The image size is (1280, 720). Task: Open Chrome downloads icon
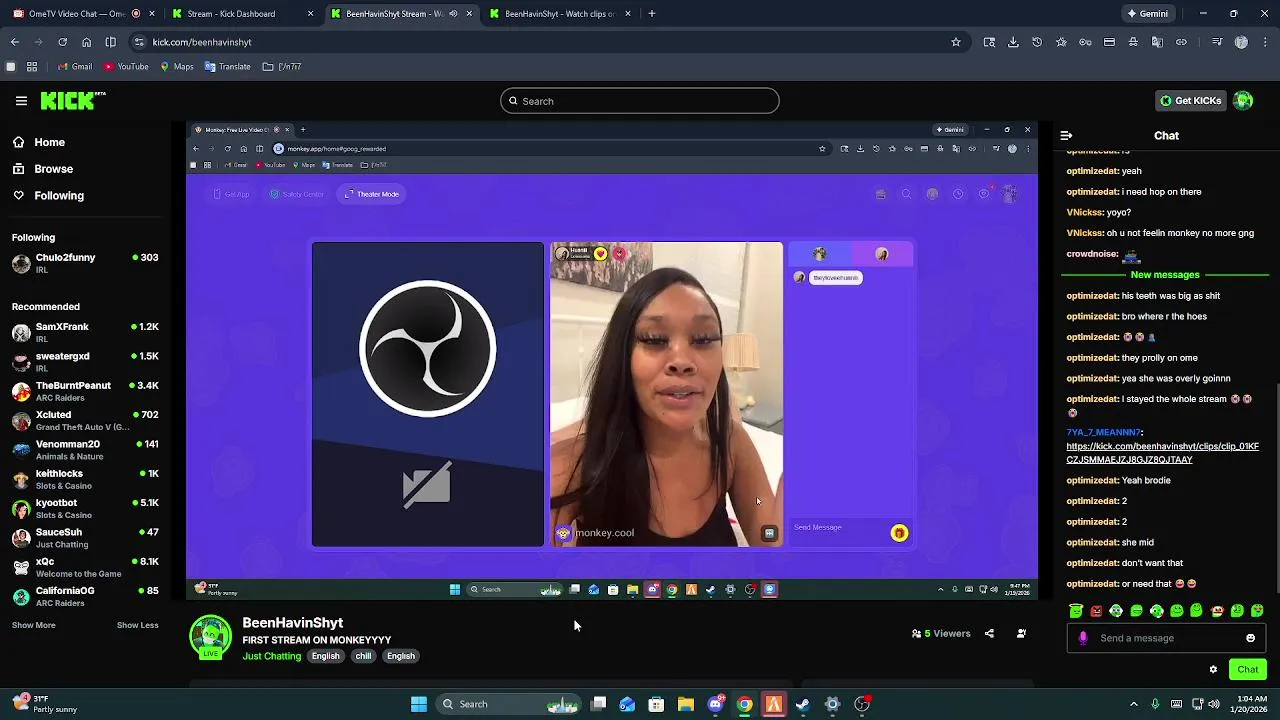point(1013,42)
